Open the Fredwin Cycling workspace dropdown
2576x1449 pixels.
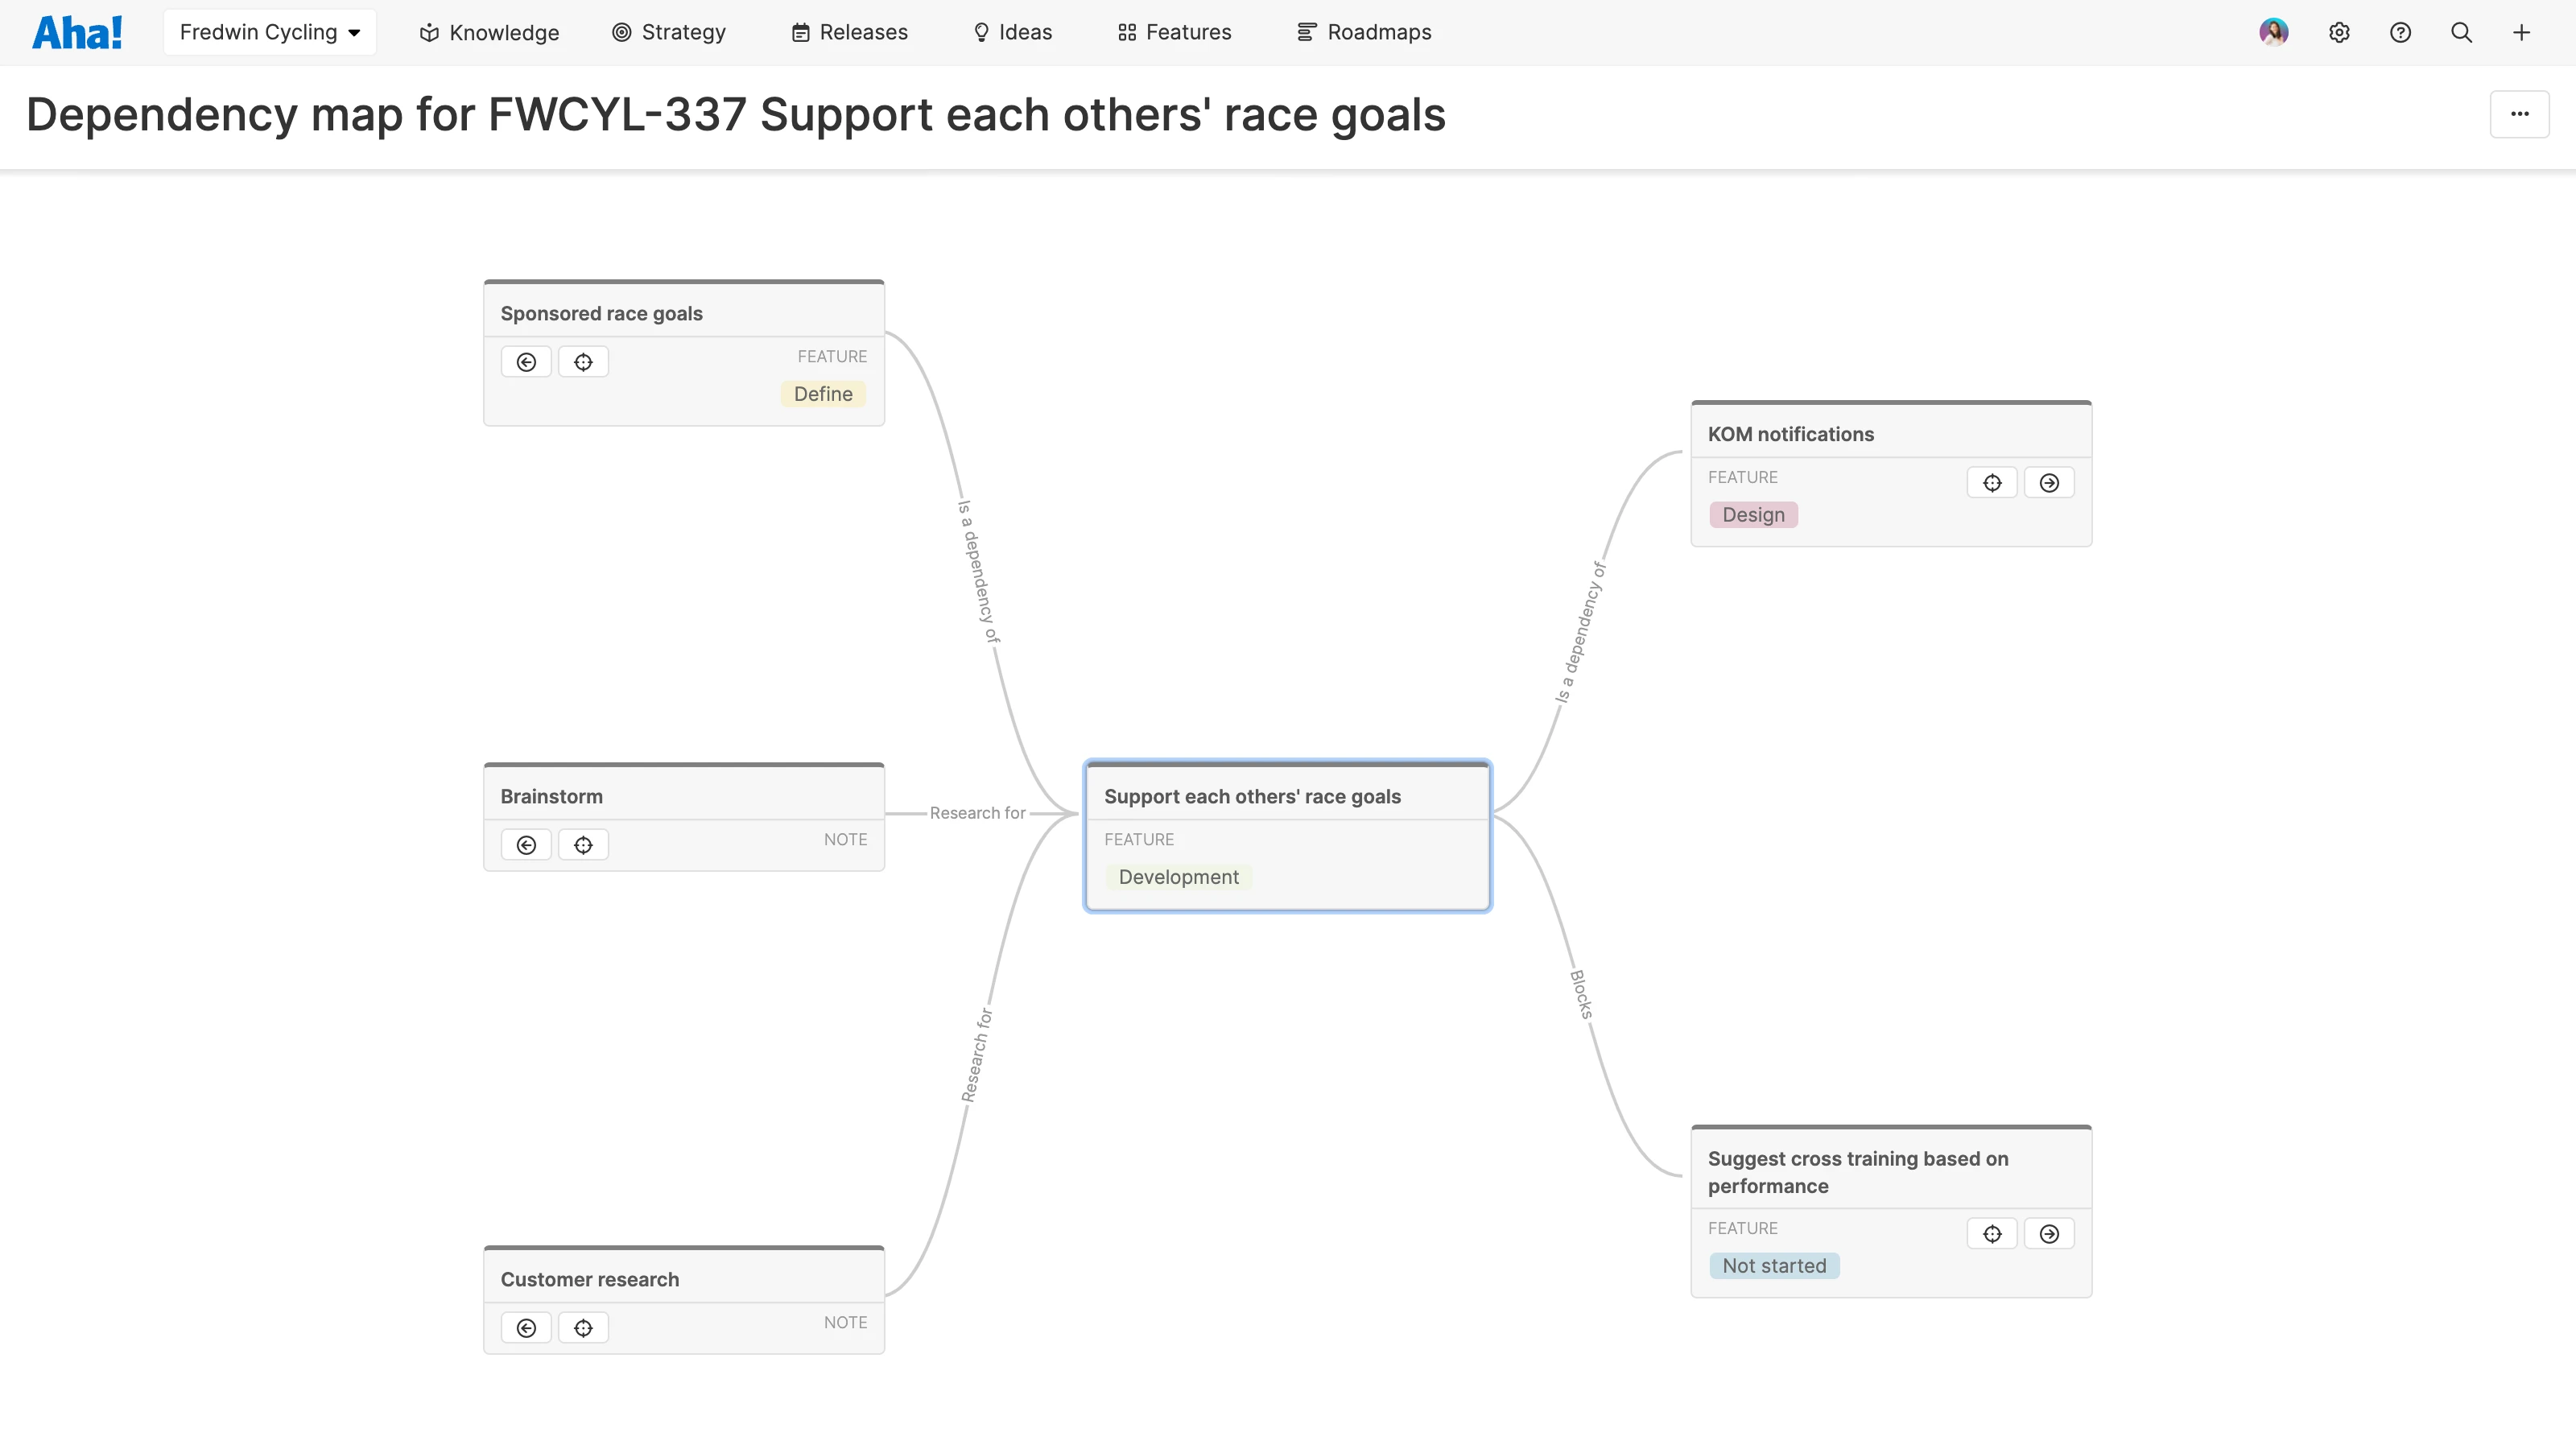click(269, 31)
